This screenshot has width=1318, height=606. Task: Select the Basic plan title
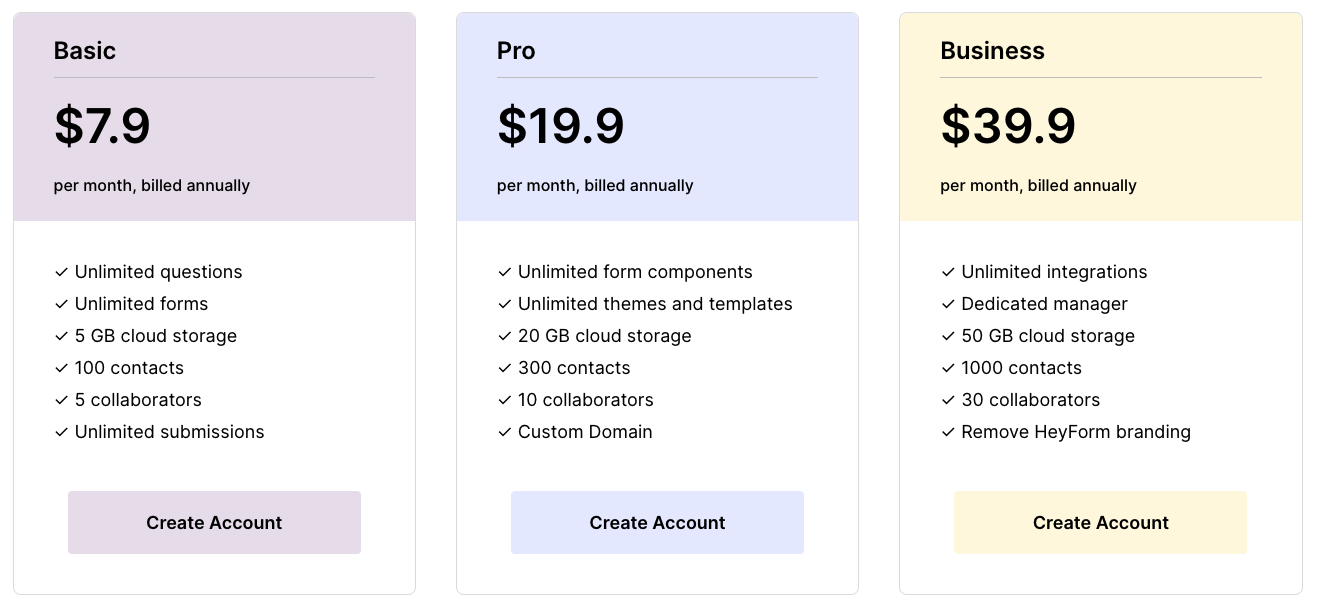coord(85,51)
